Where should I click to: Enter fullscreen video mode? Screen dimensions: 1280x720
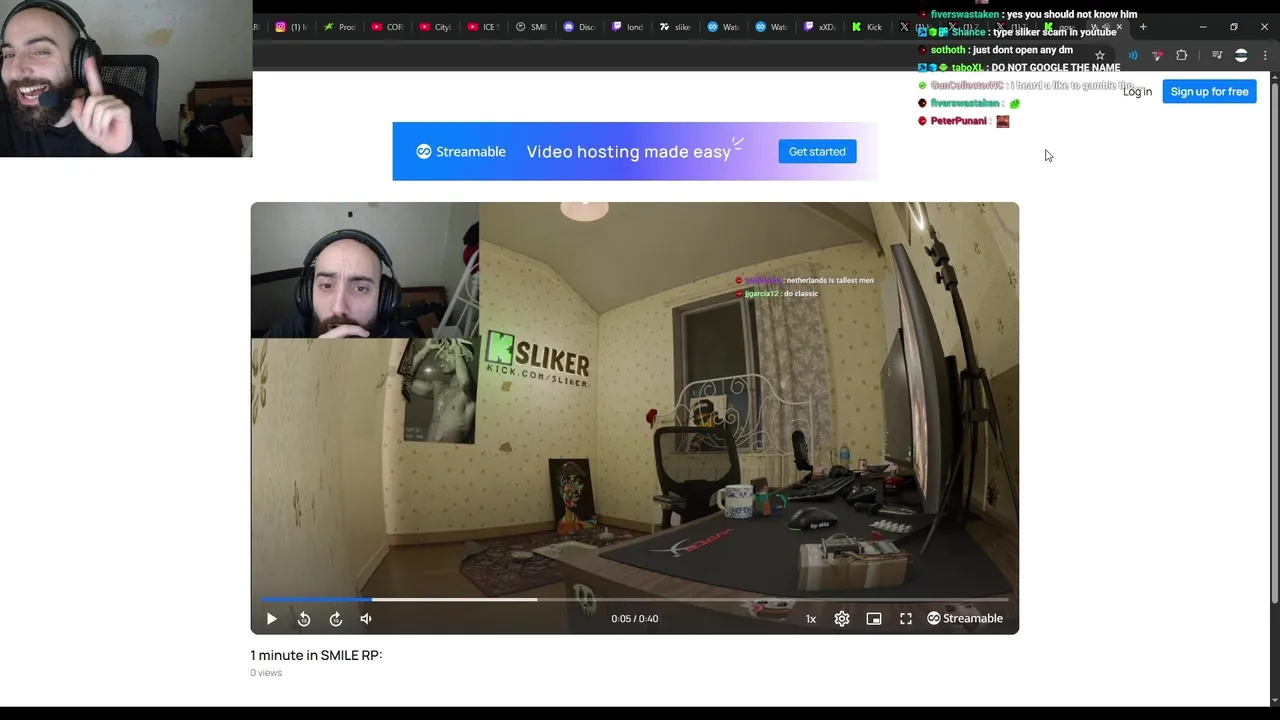tap(906, 619)
